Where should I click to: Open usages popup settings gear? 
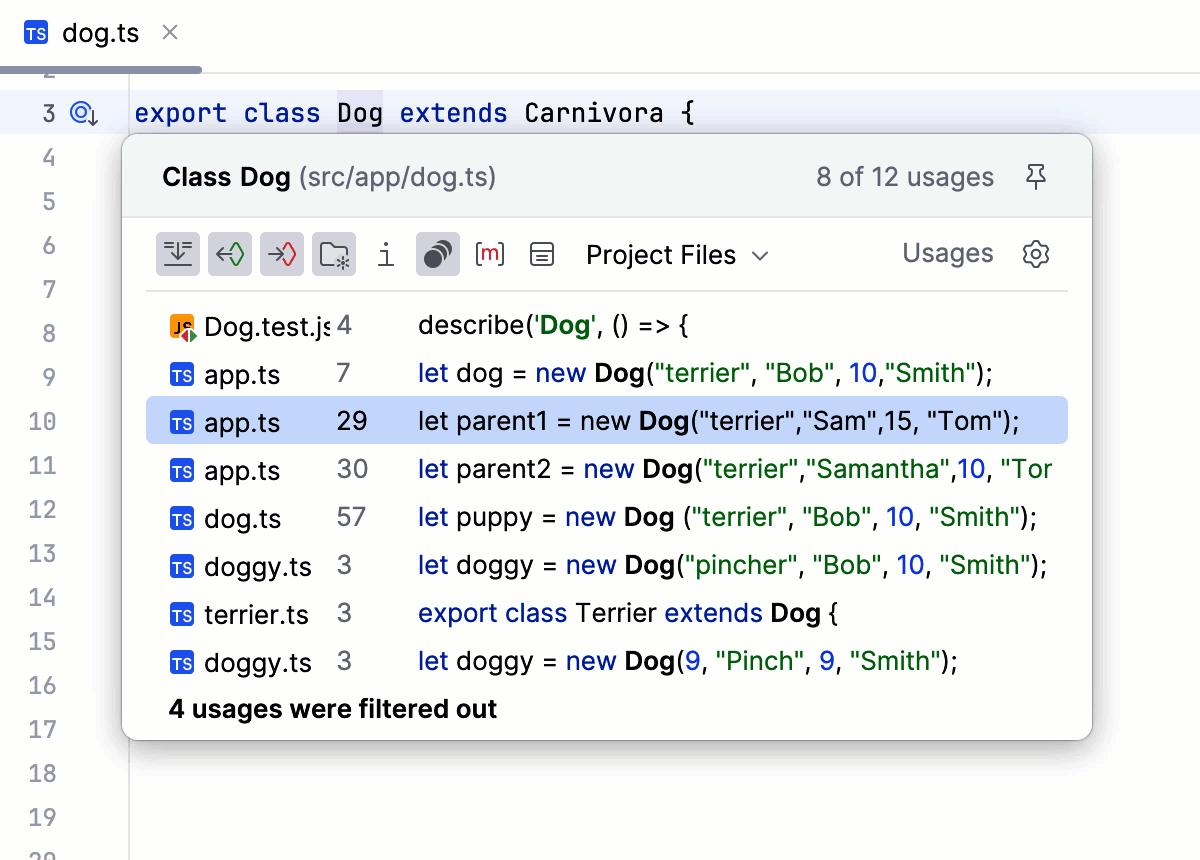(1036, 254)
